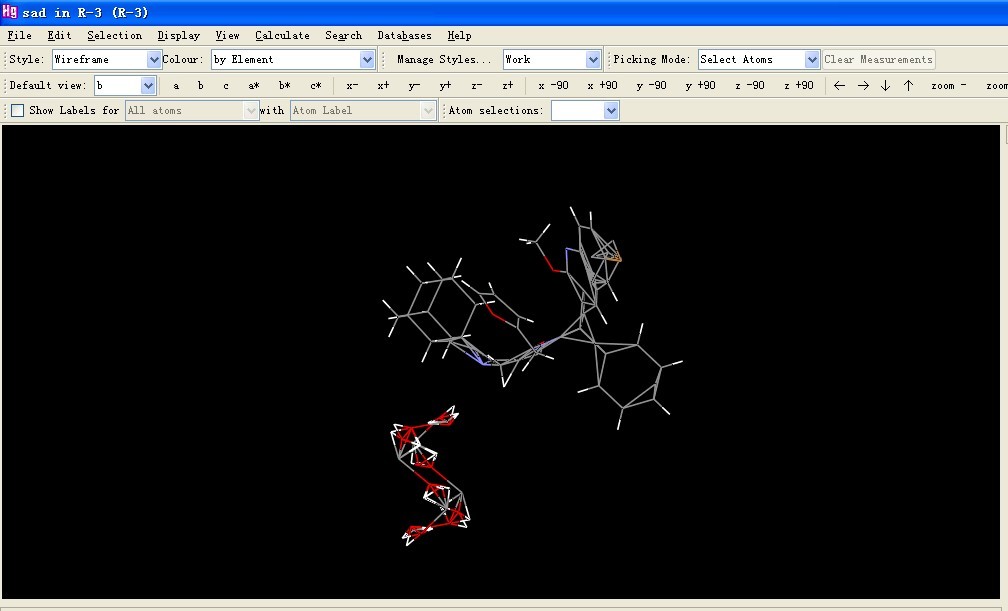Expand the Atom selections dropdown
This screenshot has width=1008, height=611.
[x=611, y=111]
